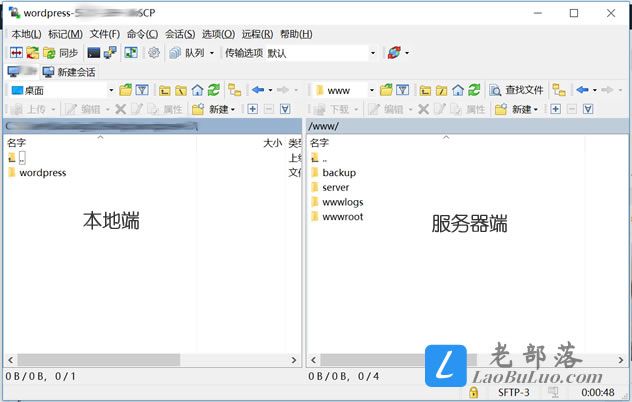Open the 标记(M) menu

(65, 34)
